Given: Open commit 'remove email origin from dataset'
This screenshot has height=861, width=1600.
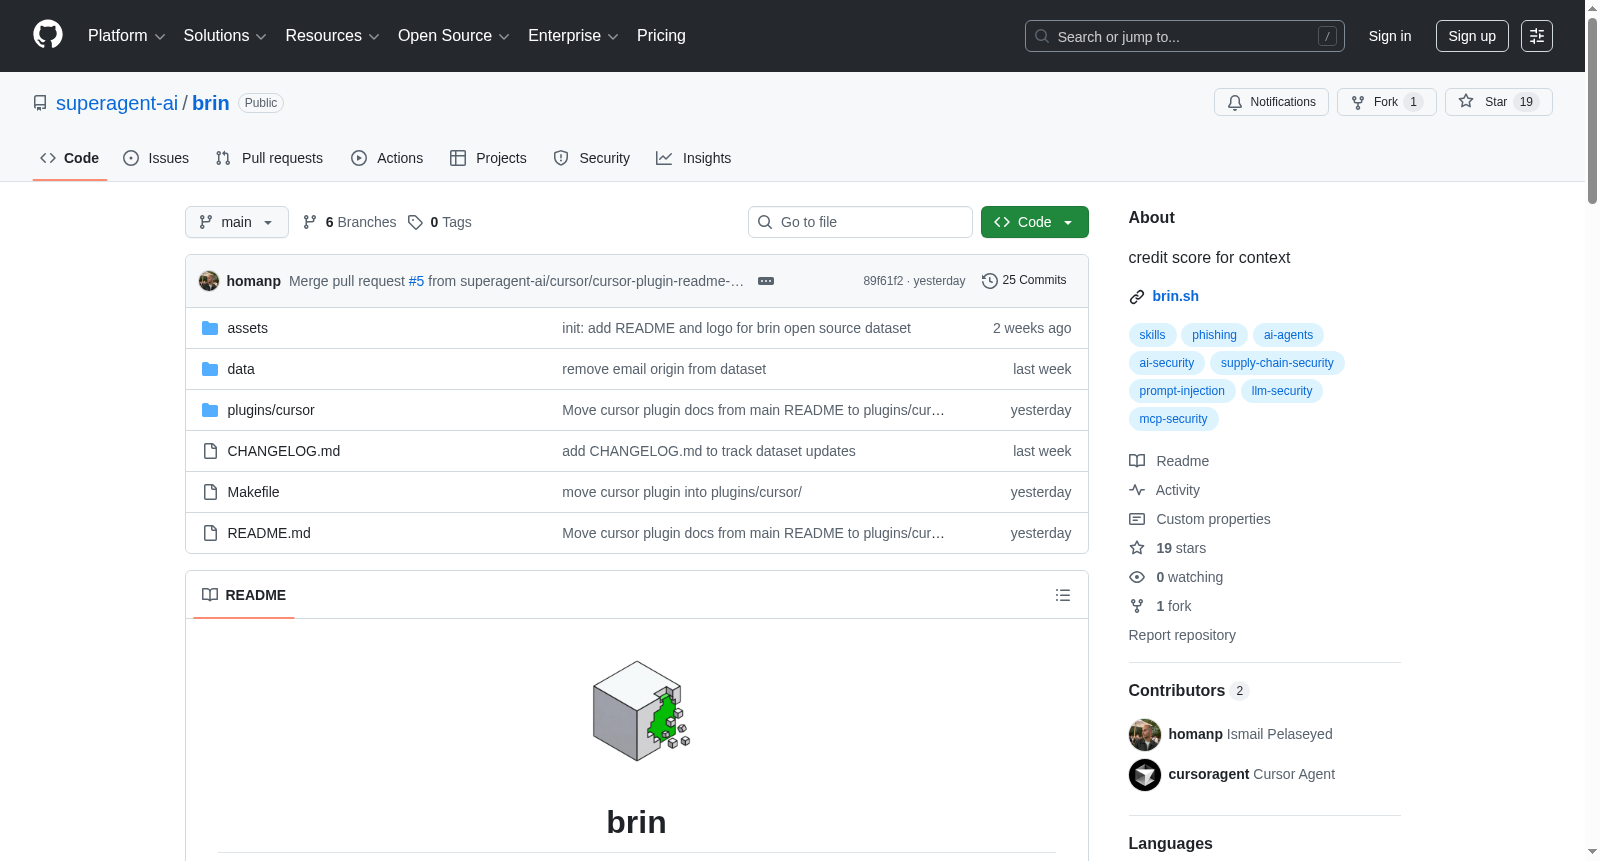Looking at the screenshot, I should point(664,369).
